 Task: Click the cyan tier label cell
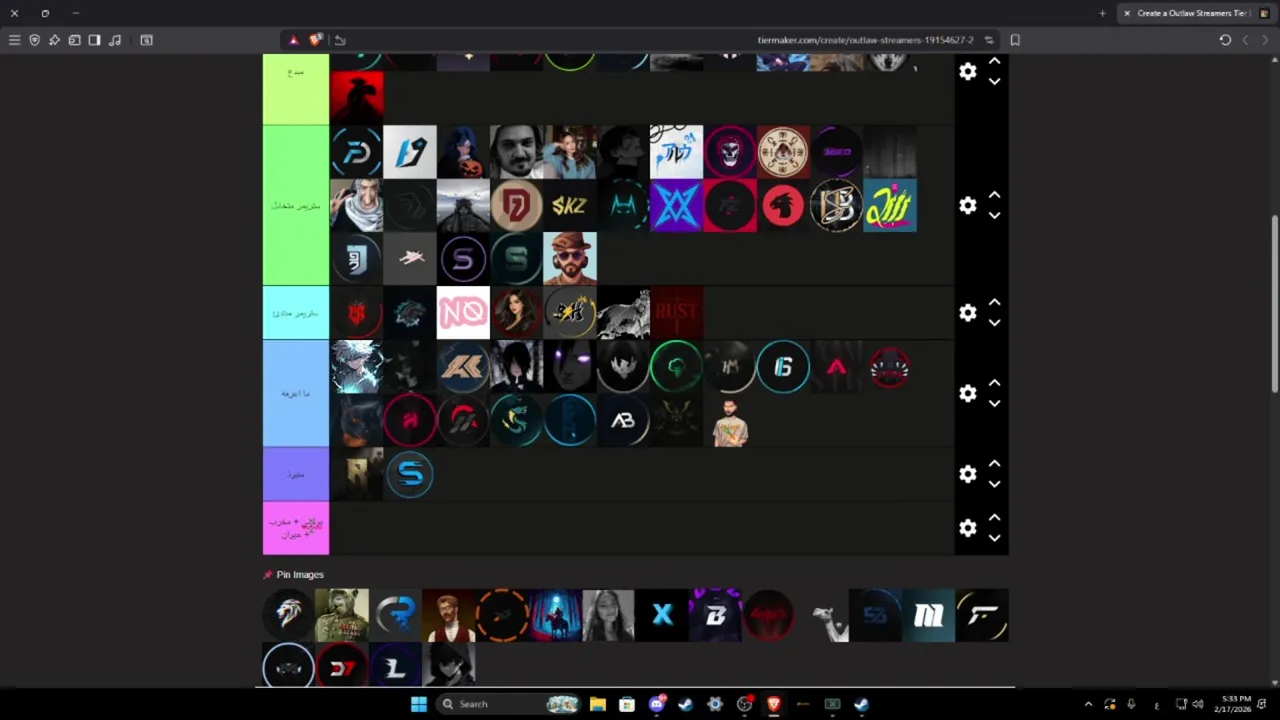point(296,313)
